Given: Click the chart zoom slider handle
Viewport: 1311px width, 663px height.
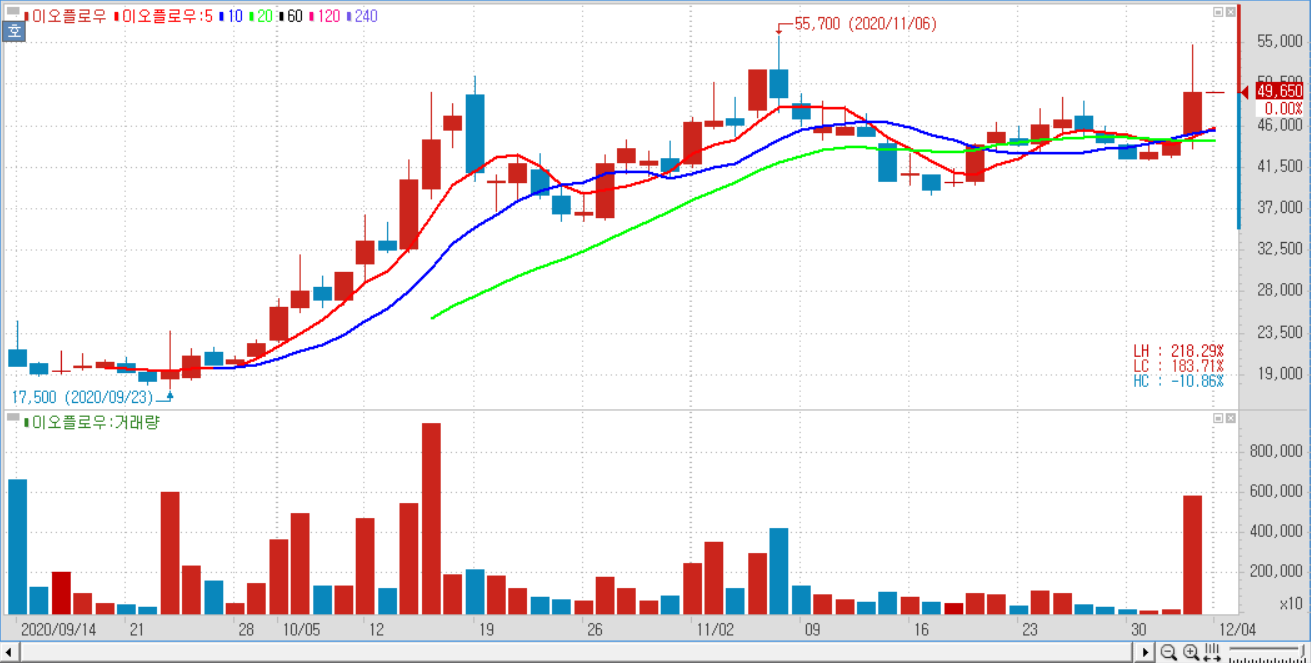Looking at the screenshot, I should 1300,653.
